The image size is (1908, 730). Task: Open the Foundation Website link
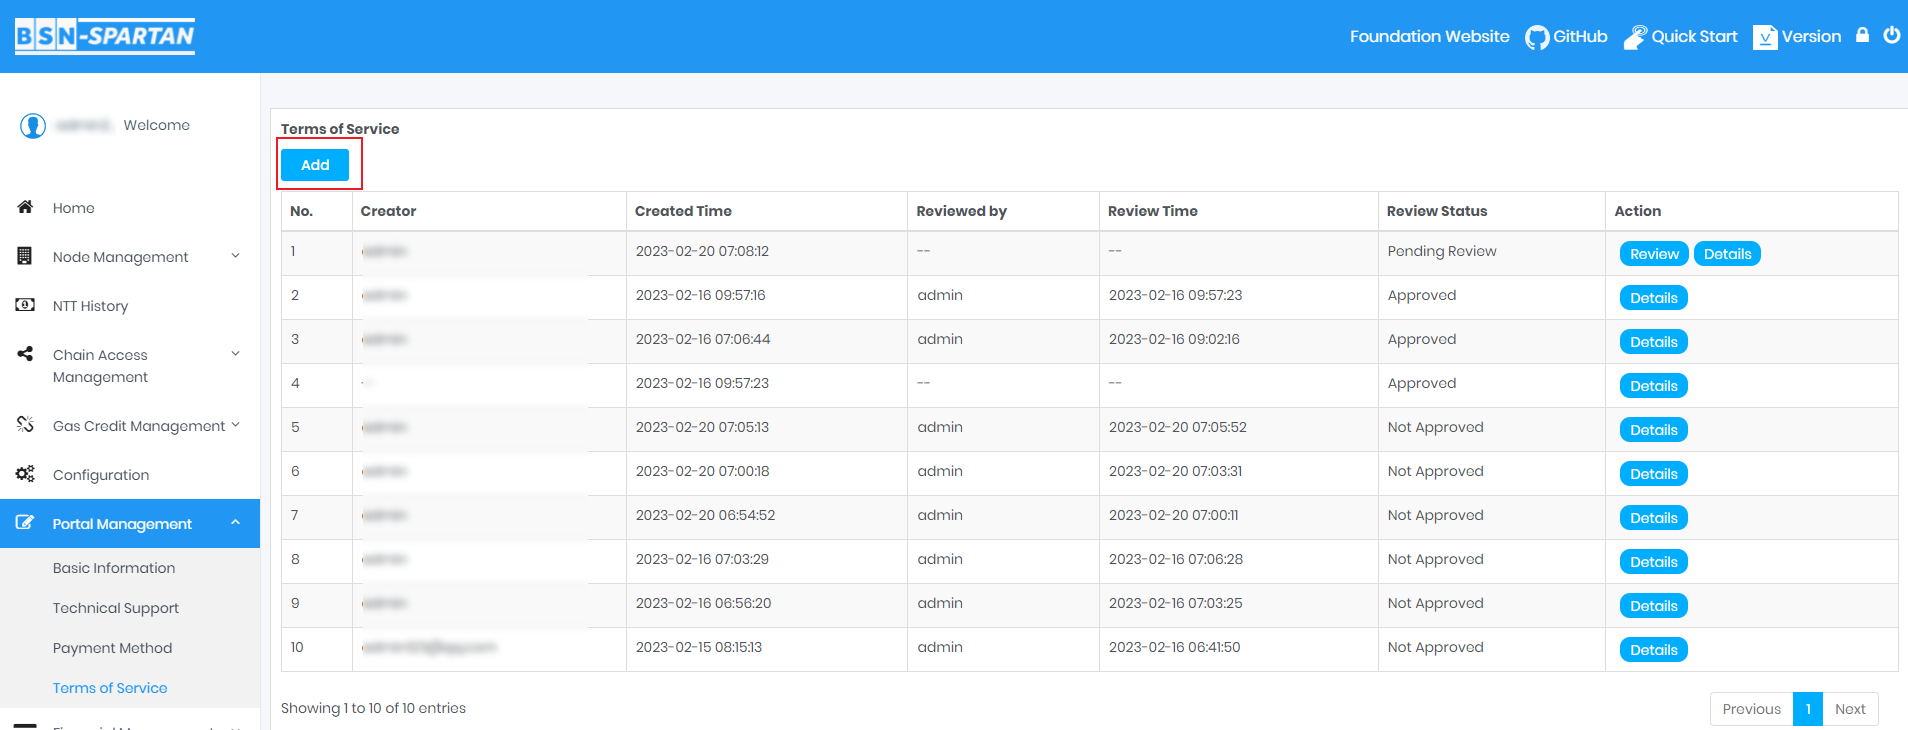[x=1429, y=37]
